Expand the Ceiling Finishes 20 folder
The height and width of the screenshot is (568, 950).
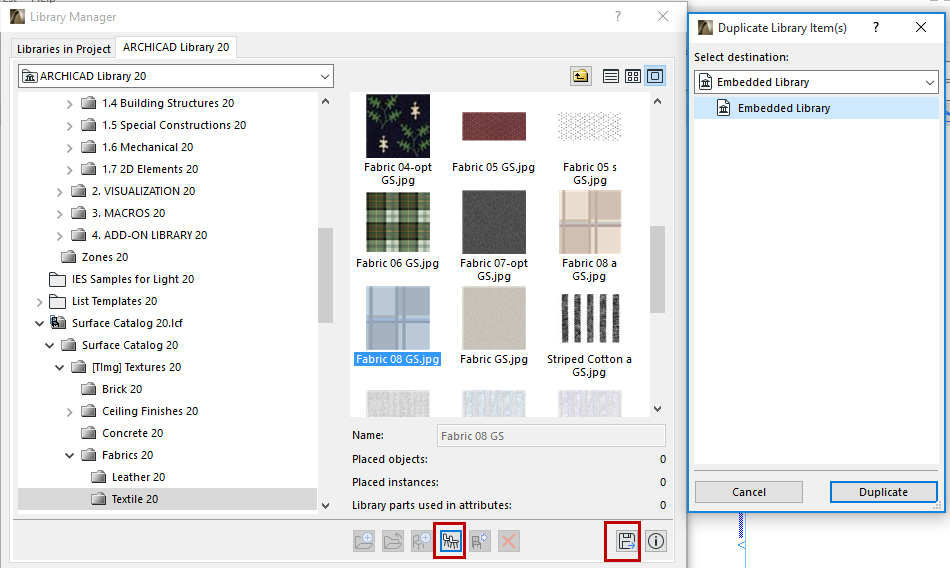pos(70,412)
